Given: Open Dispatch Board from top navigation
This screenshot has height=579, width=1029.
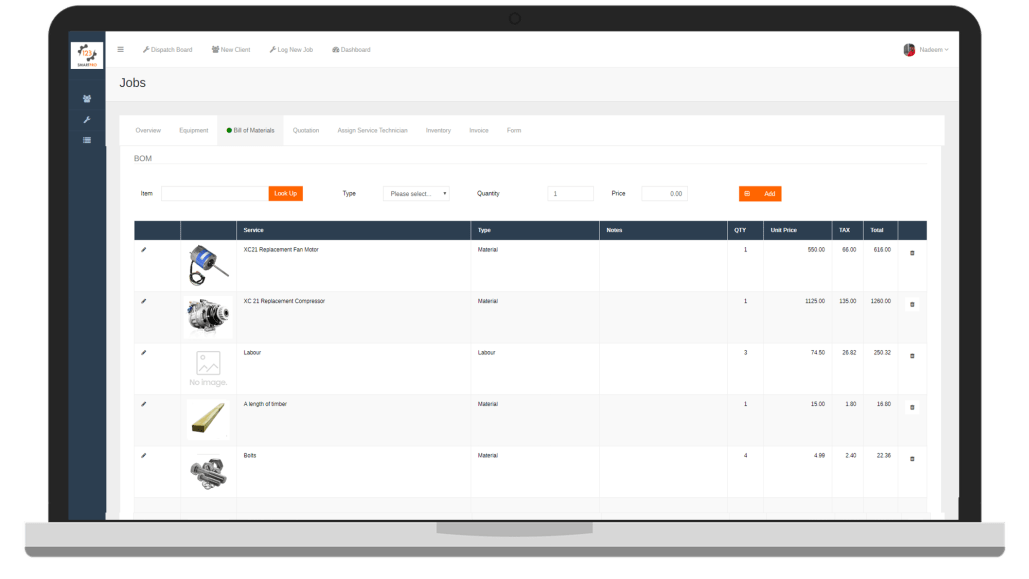Looking at the screenshot, I should [167, 50].
